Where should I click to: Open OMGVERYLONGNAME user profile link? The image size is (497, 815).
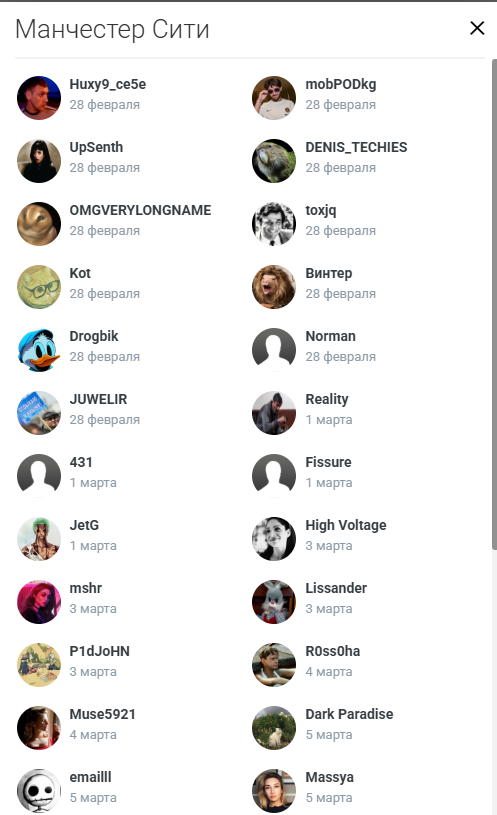click(x=140, y=210)
